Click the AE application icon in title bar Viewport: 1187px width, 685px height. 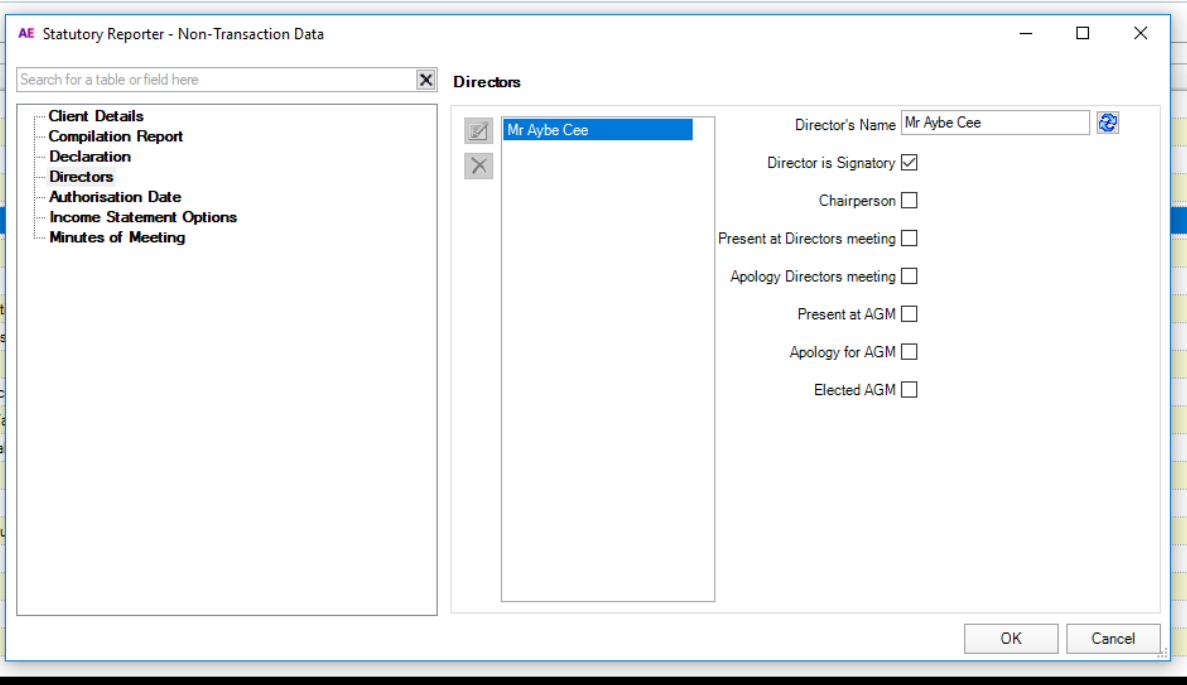26,34
